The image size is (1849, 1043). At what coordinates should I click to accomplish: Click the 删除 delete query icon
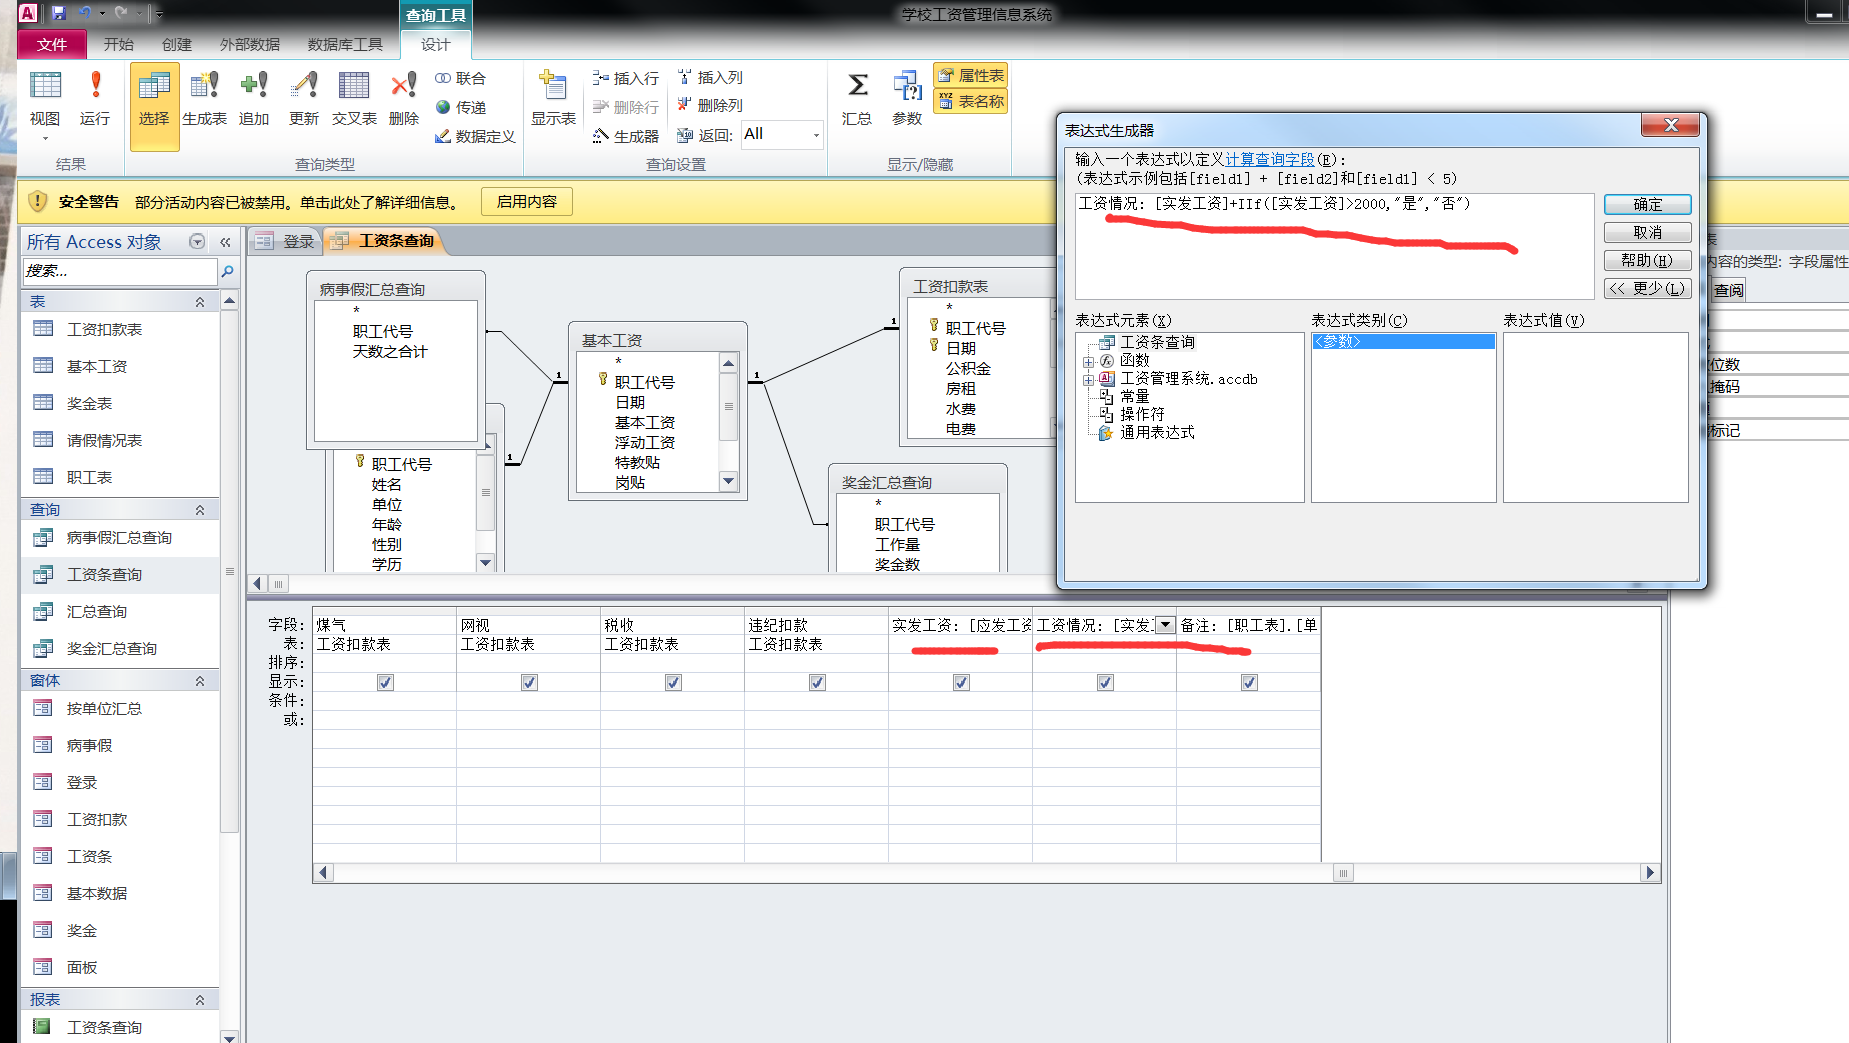404,100
